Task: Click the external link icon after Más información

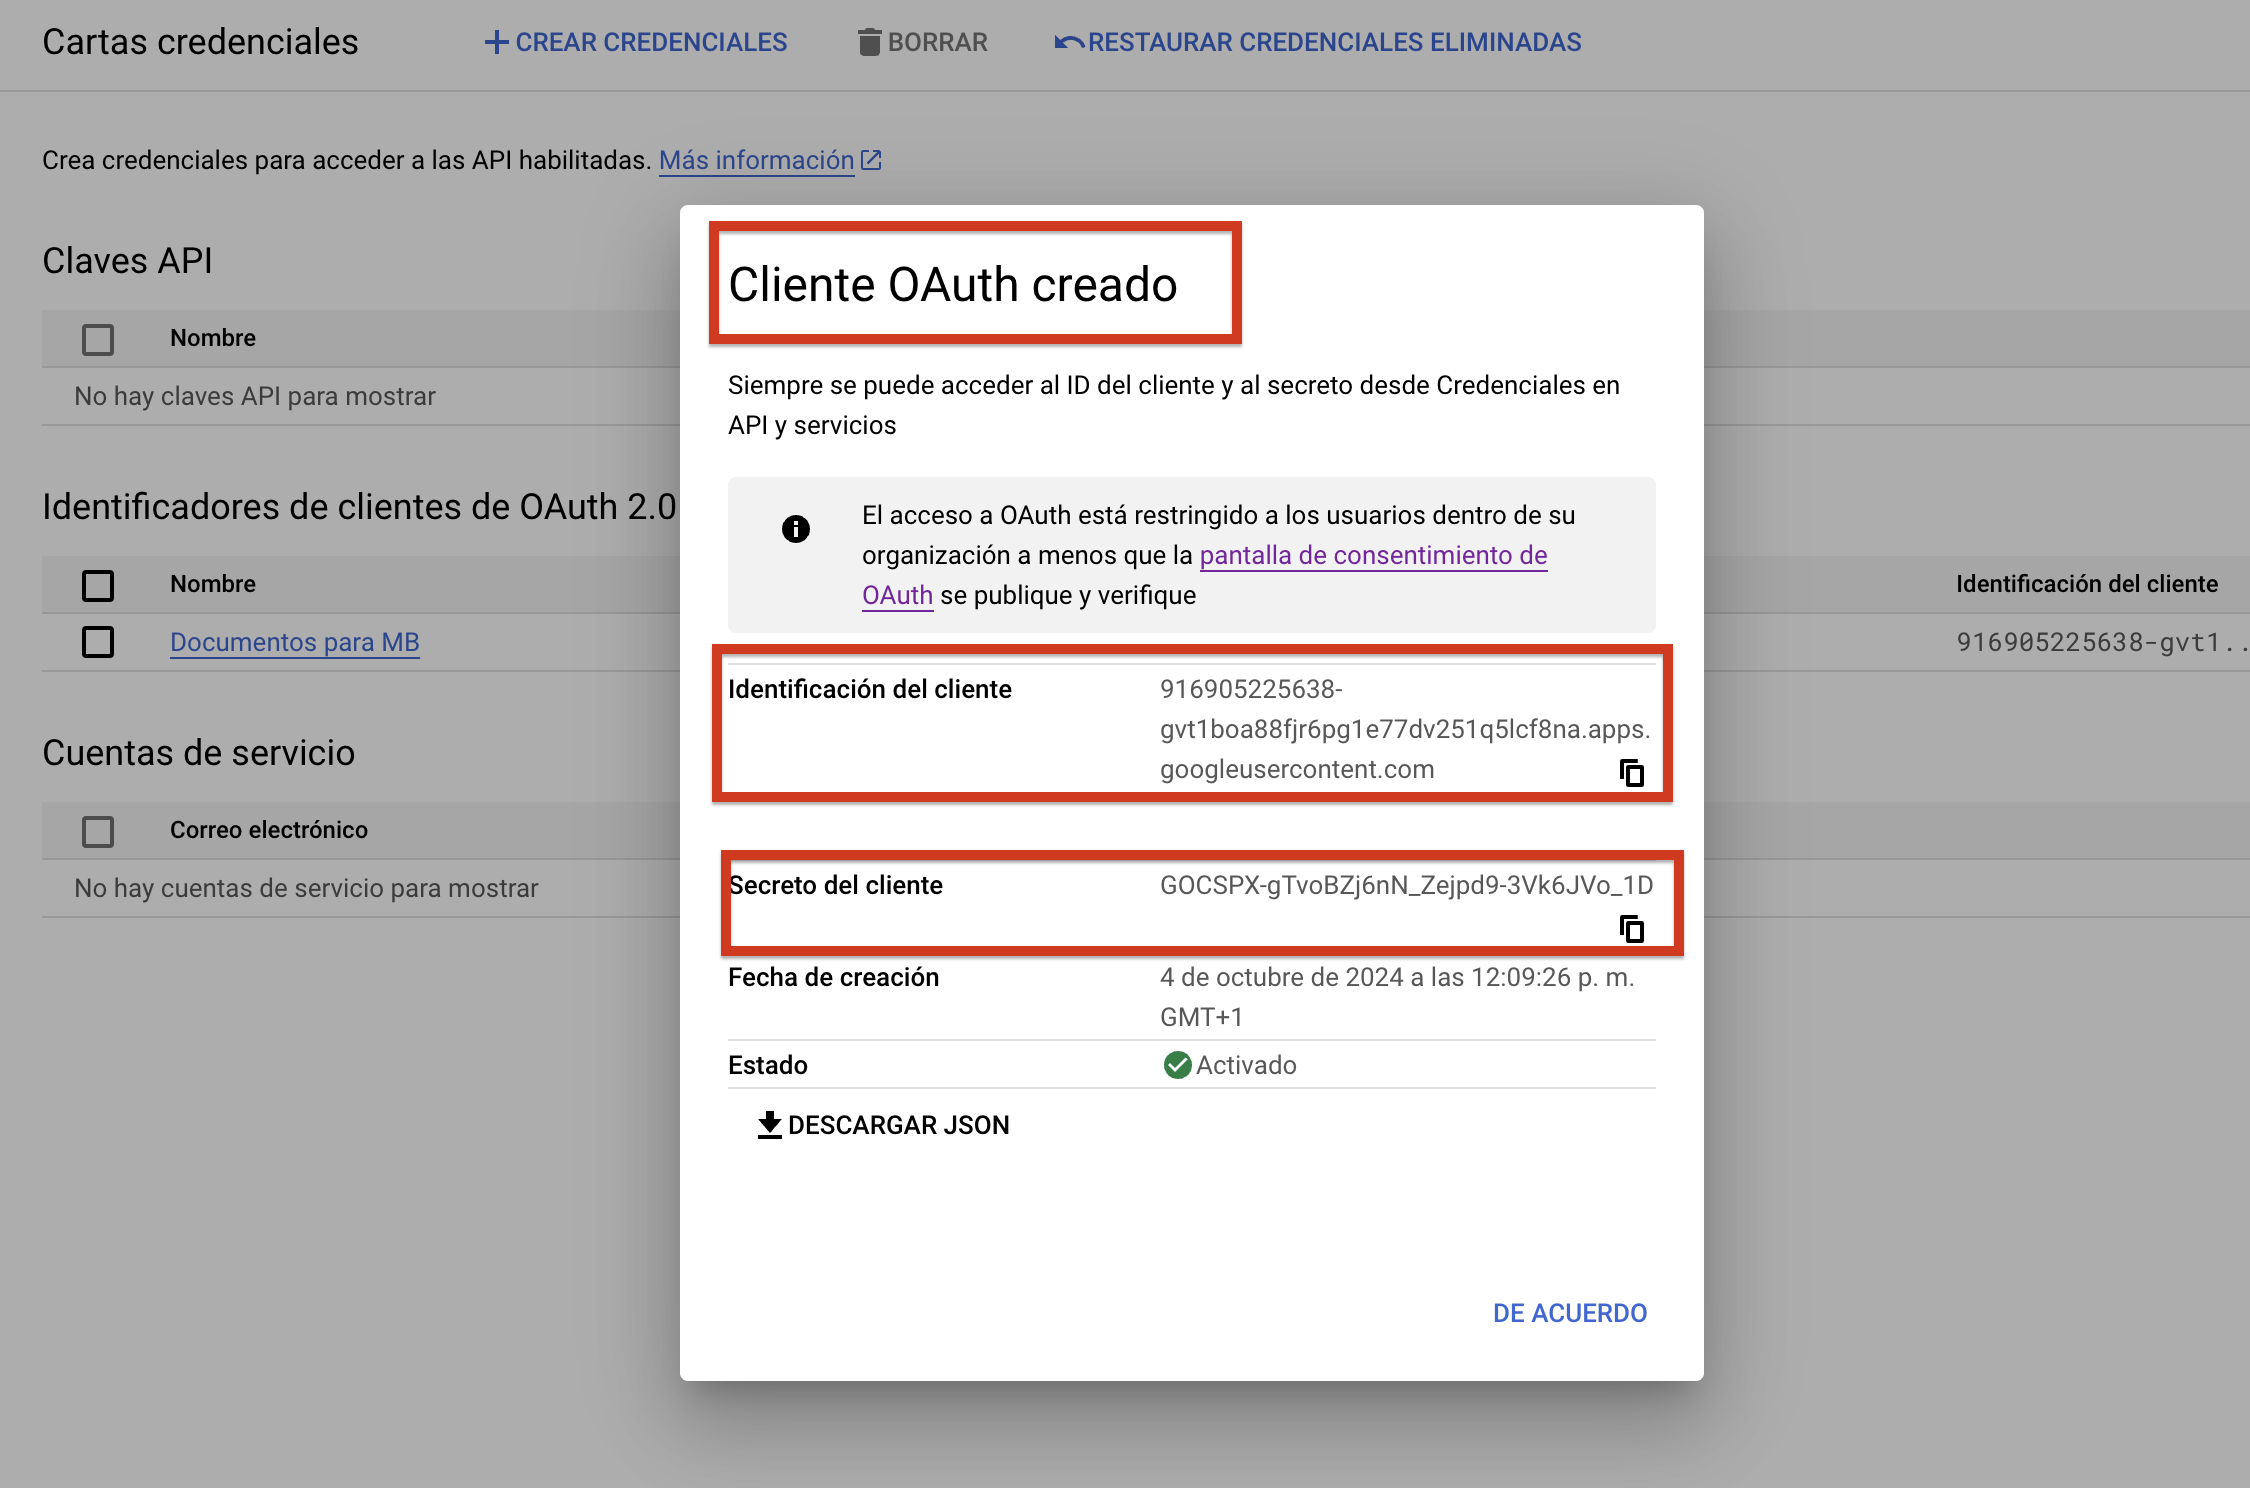Action: 871,160
